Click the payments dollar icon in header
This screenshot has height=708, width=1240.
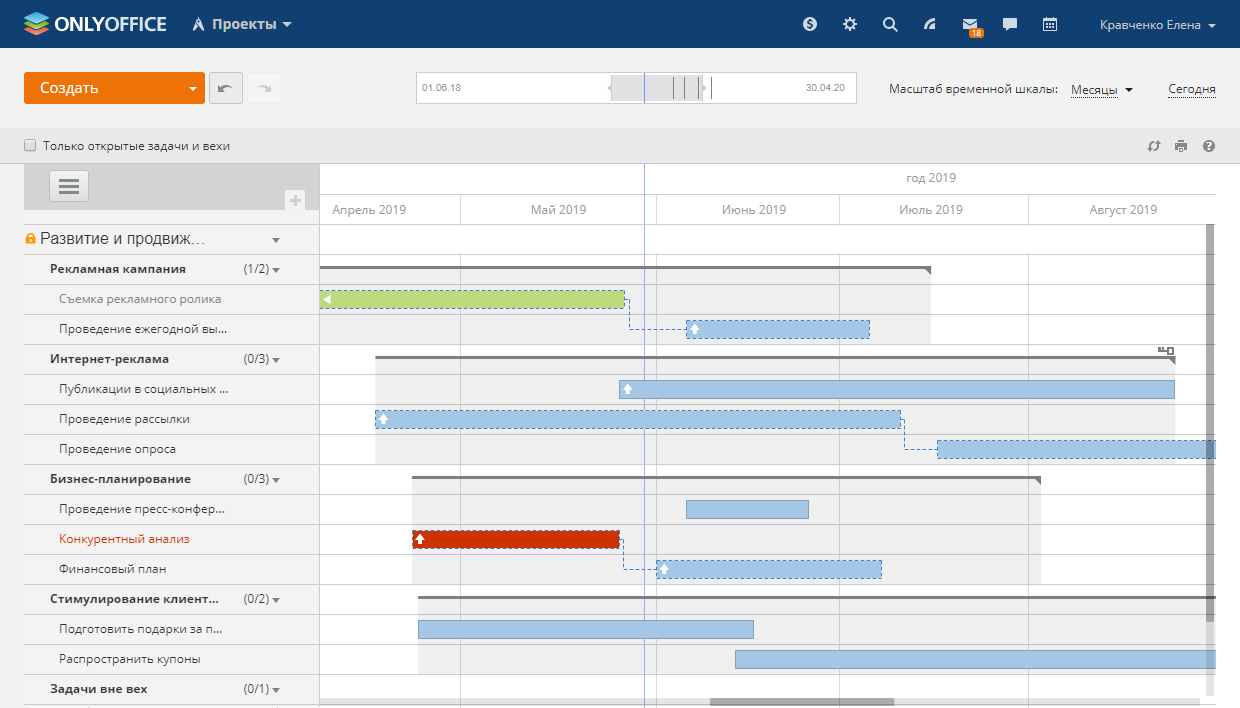click(810, 24)
